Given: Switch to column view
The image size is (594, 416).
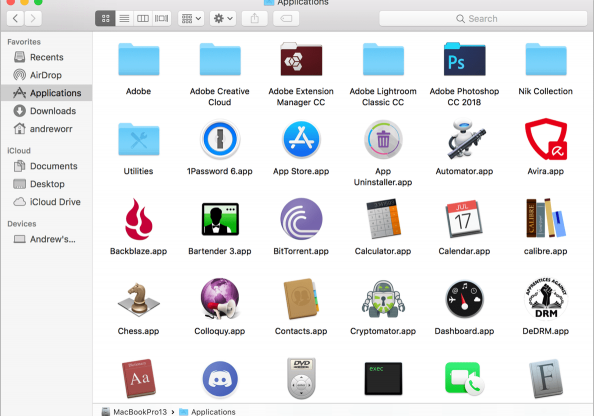Looking at the screenshot, I should pos(143,18).
